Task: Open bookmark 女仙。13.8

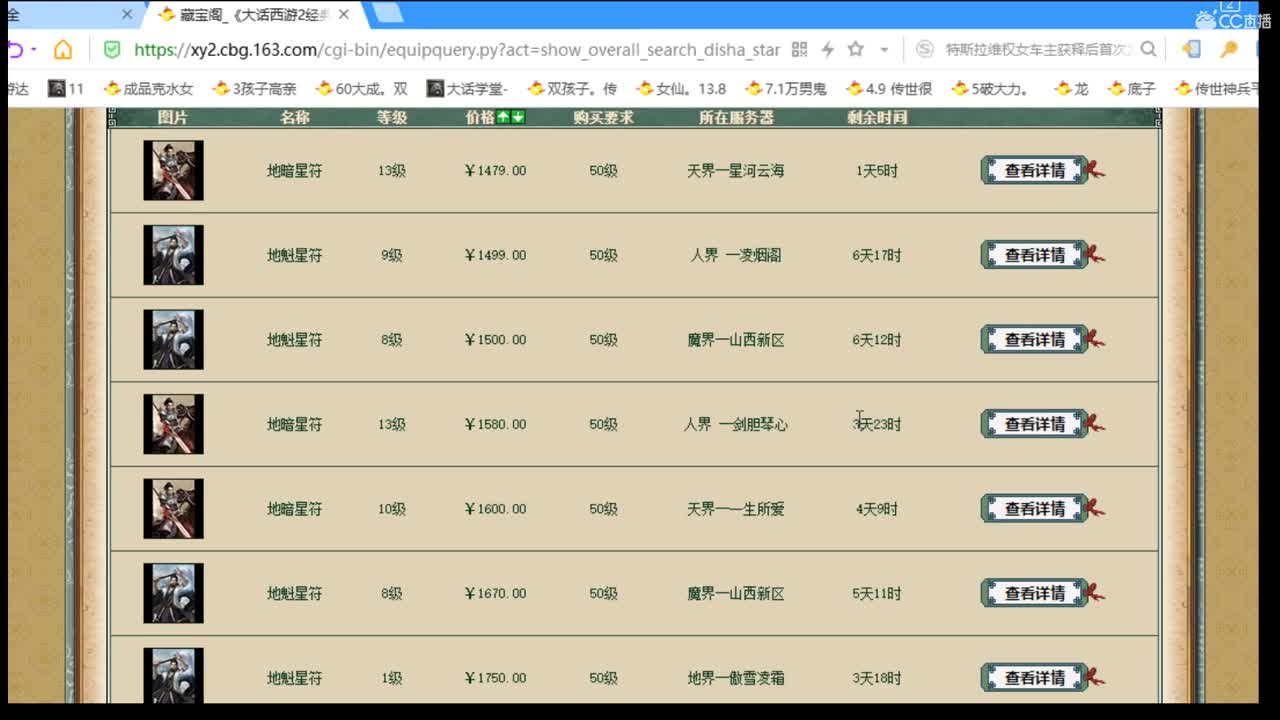Action: click(x=680, y=89)
